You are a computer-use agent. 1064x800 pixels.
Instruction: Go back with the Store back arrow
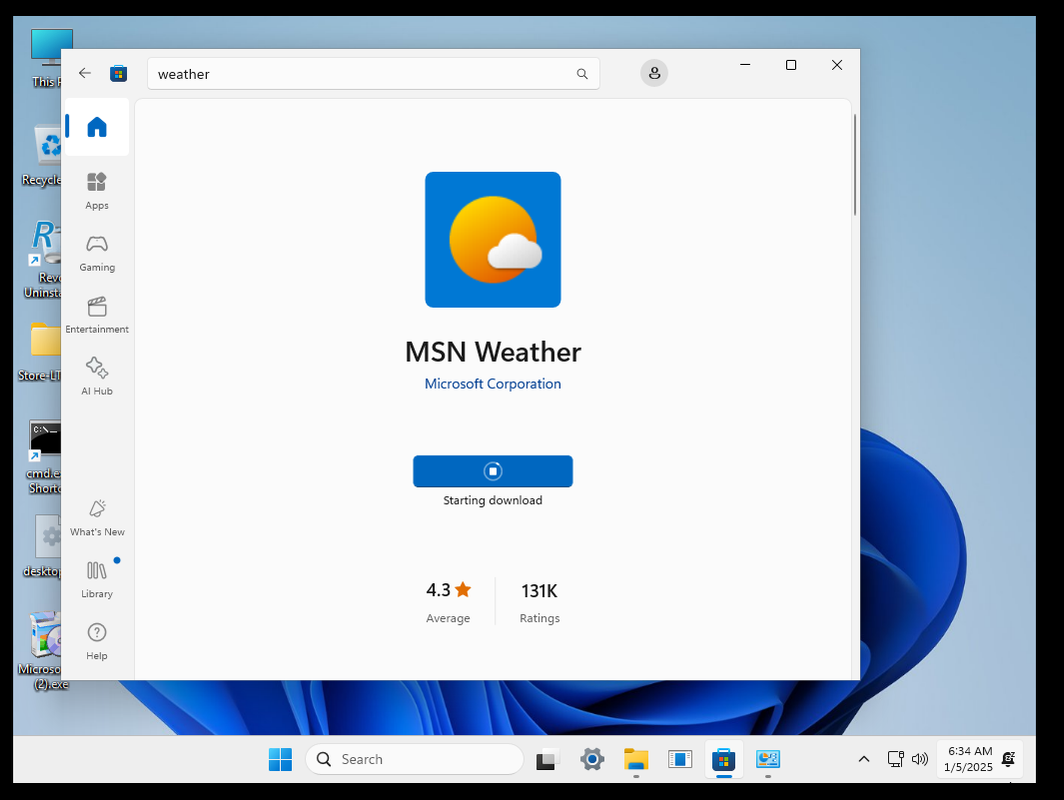(x=85, y=73)
